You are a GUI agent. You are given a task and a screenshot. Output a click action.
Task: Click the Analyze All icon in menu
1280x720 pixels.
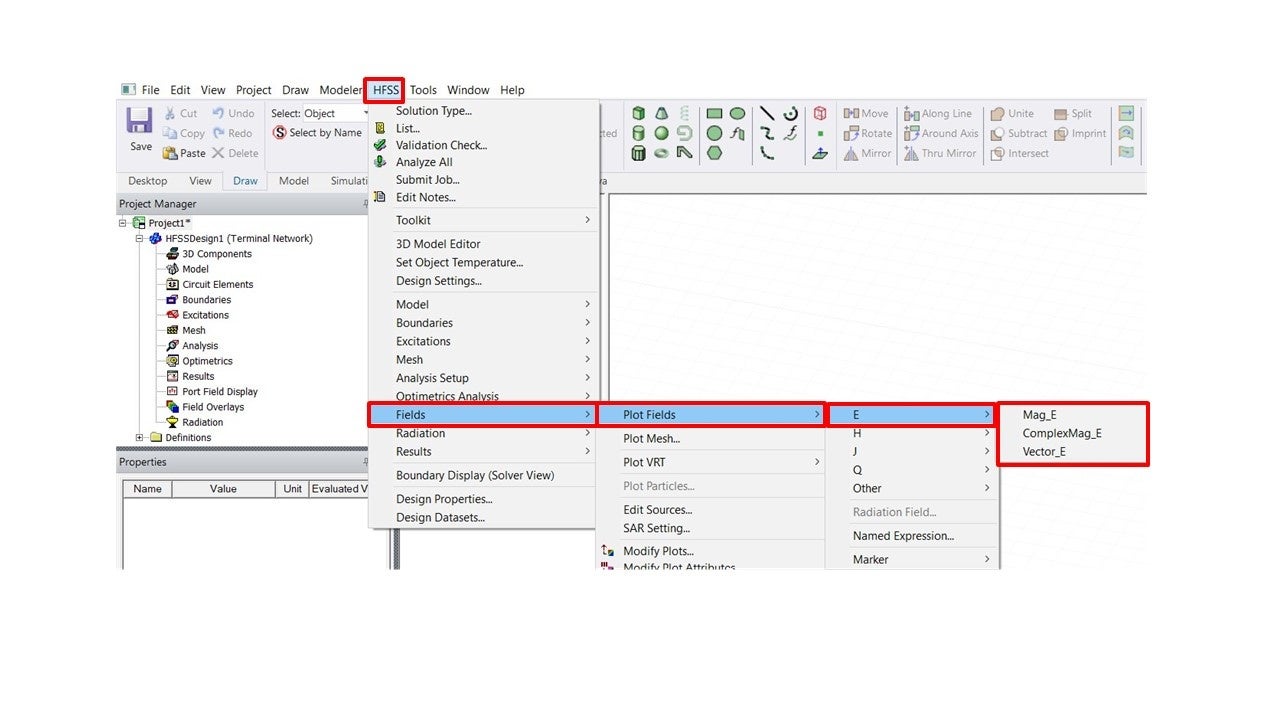point(379,162)
